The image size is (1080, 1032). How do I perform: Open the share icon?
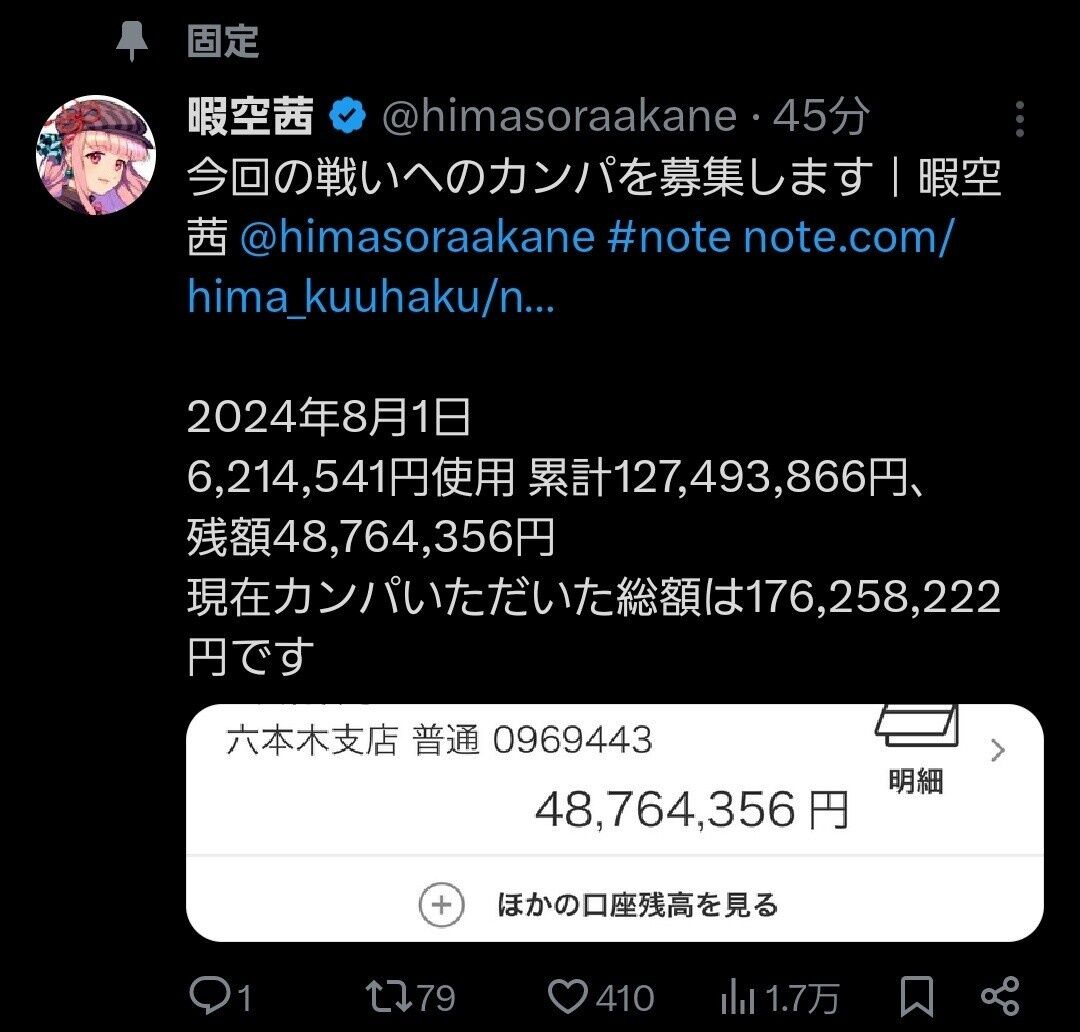click(999, 996)
